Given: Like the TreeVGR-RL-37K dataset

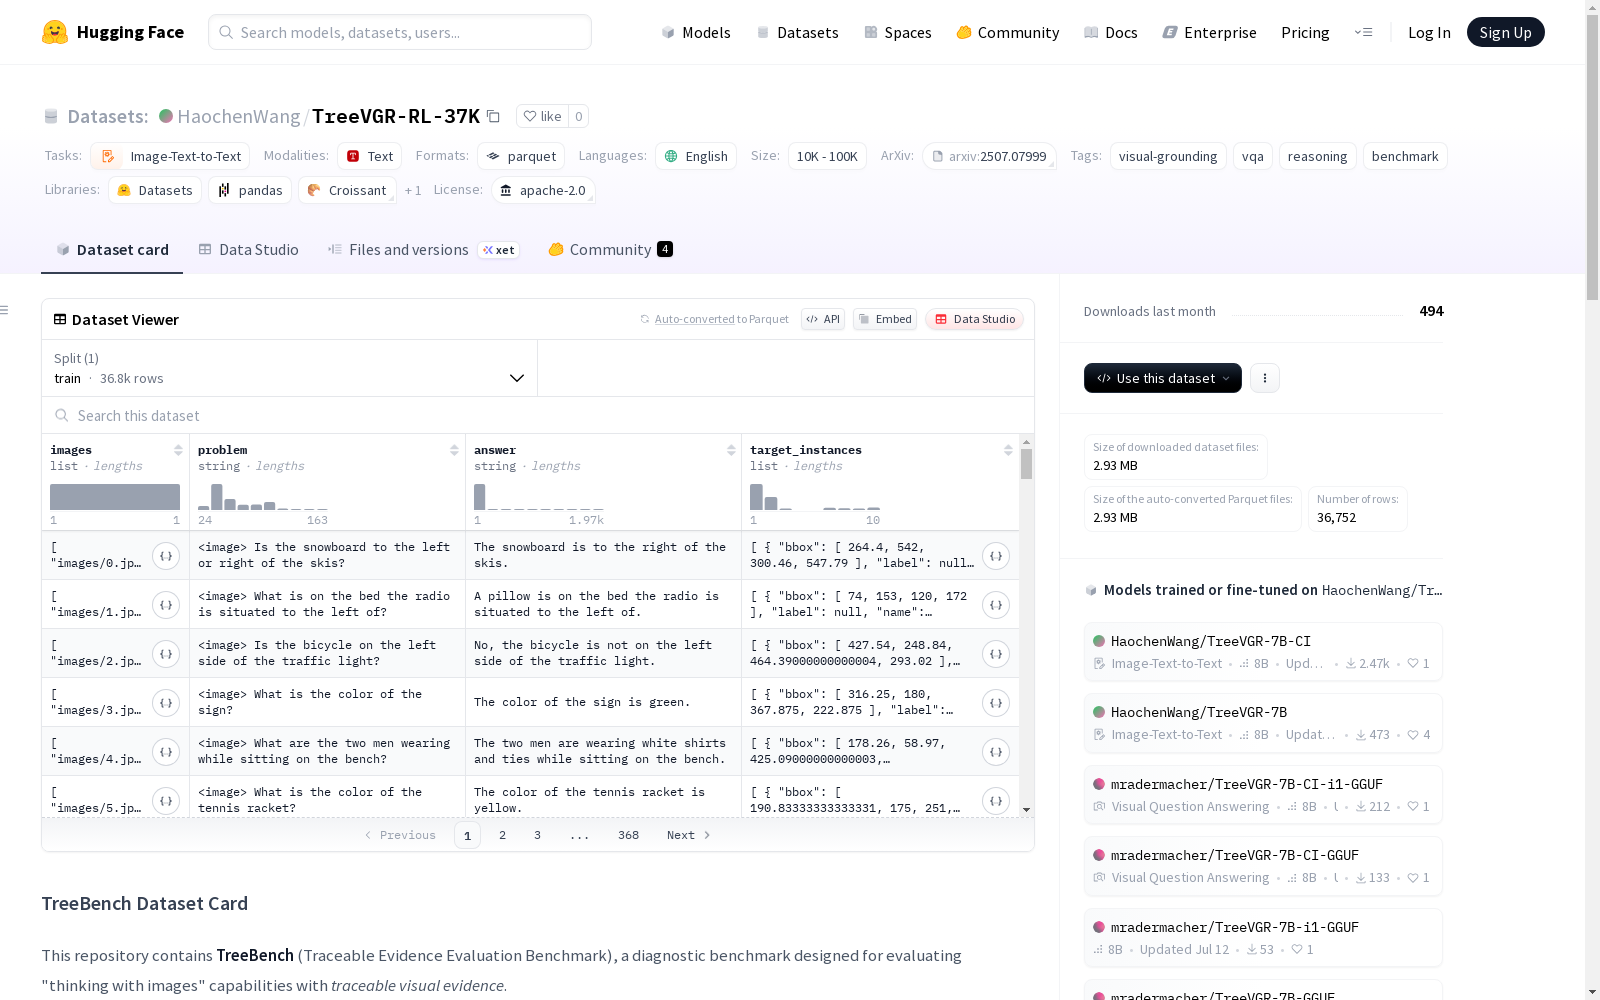Looking at the screenshot, I should click(543, 116).
